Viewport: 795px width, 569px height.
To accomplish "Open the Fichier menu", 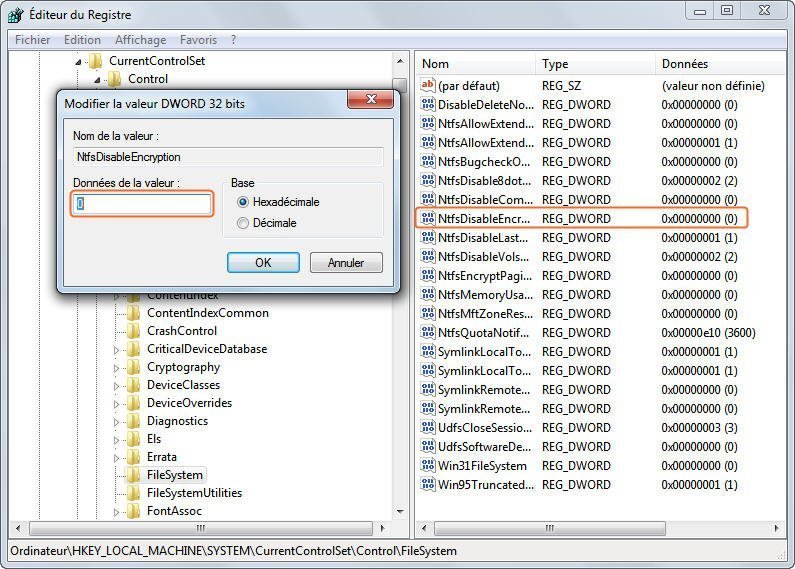I will click(x=32, y=40).
